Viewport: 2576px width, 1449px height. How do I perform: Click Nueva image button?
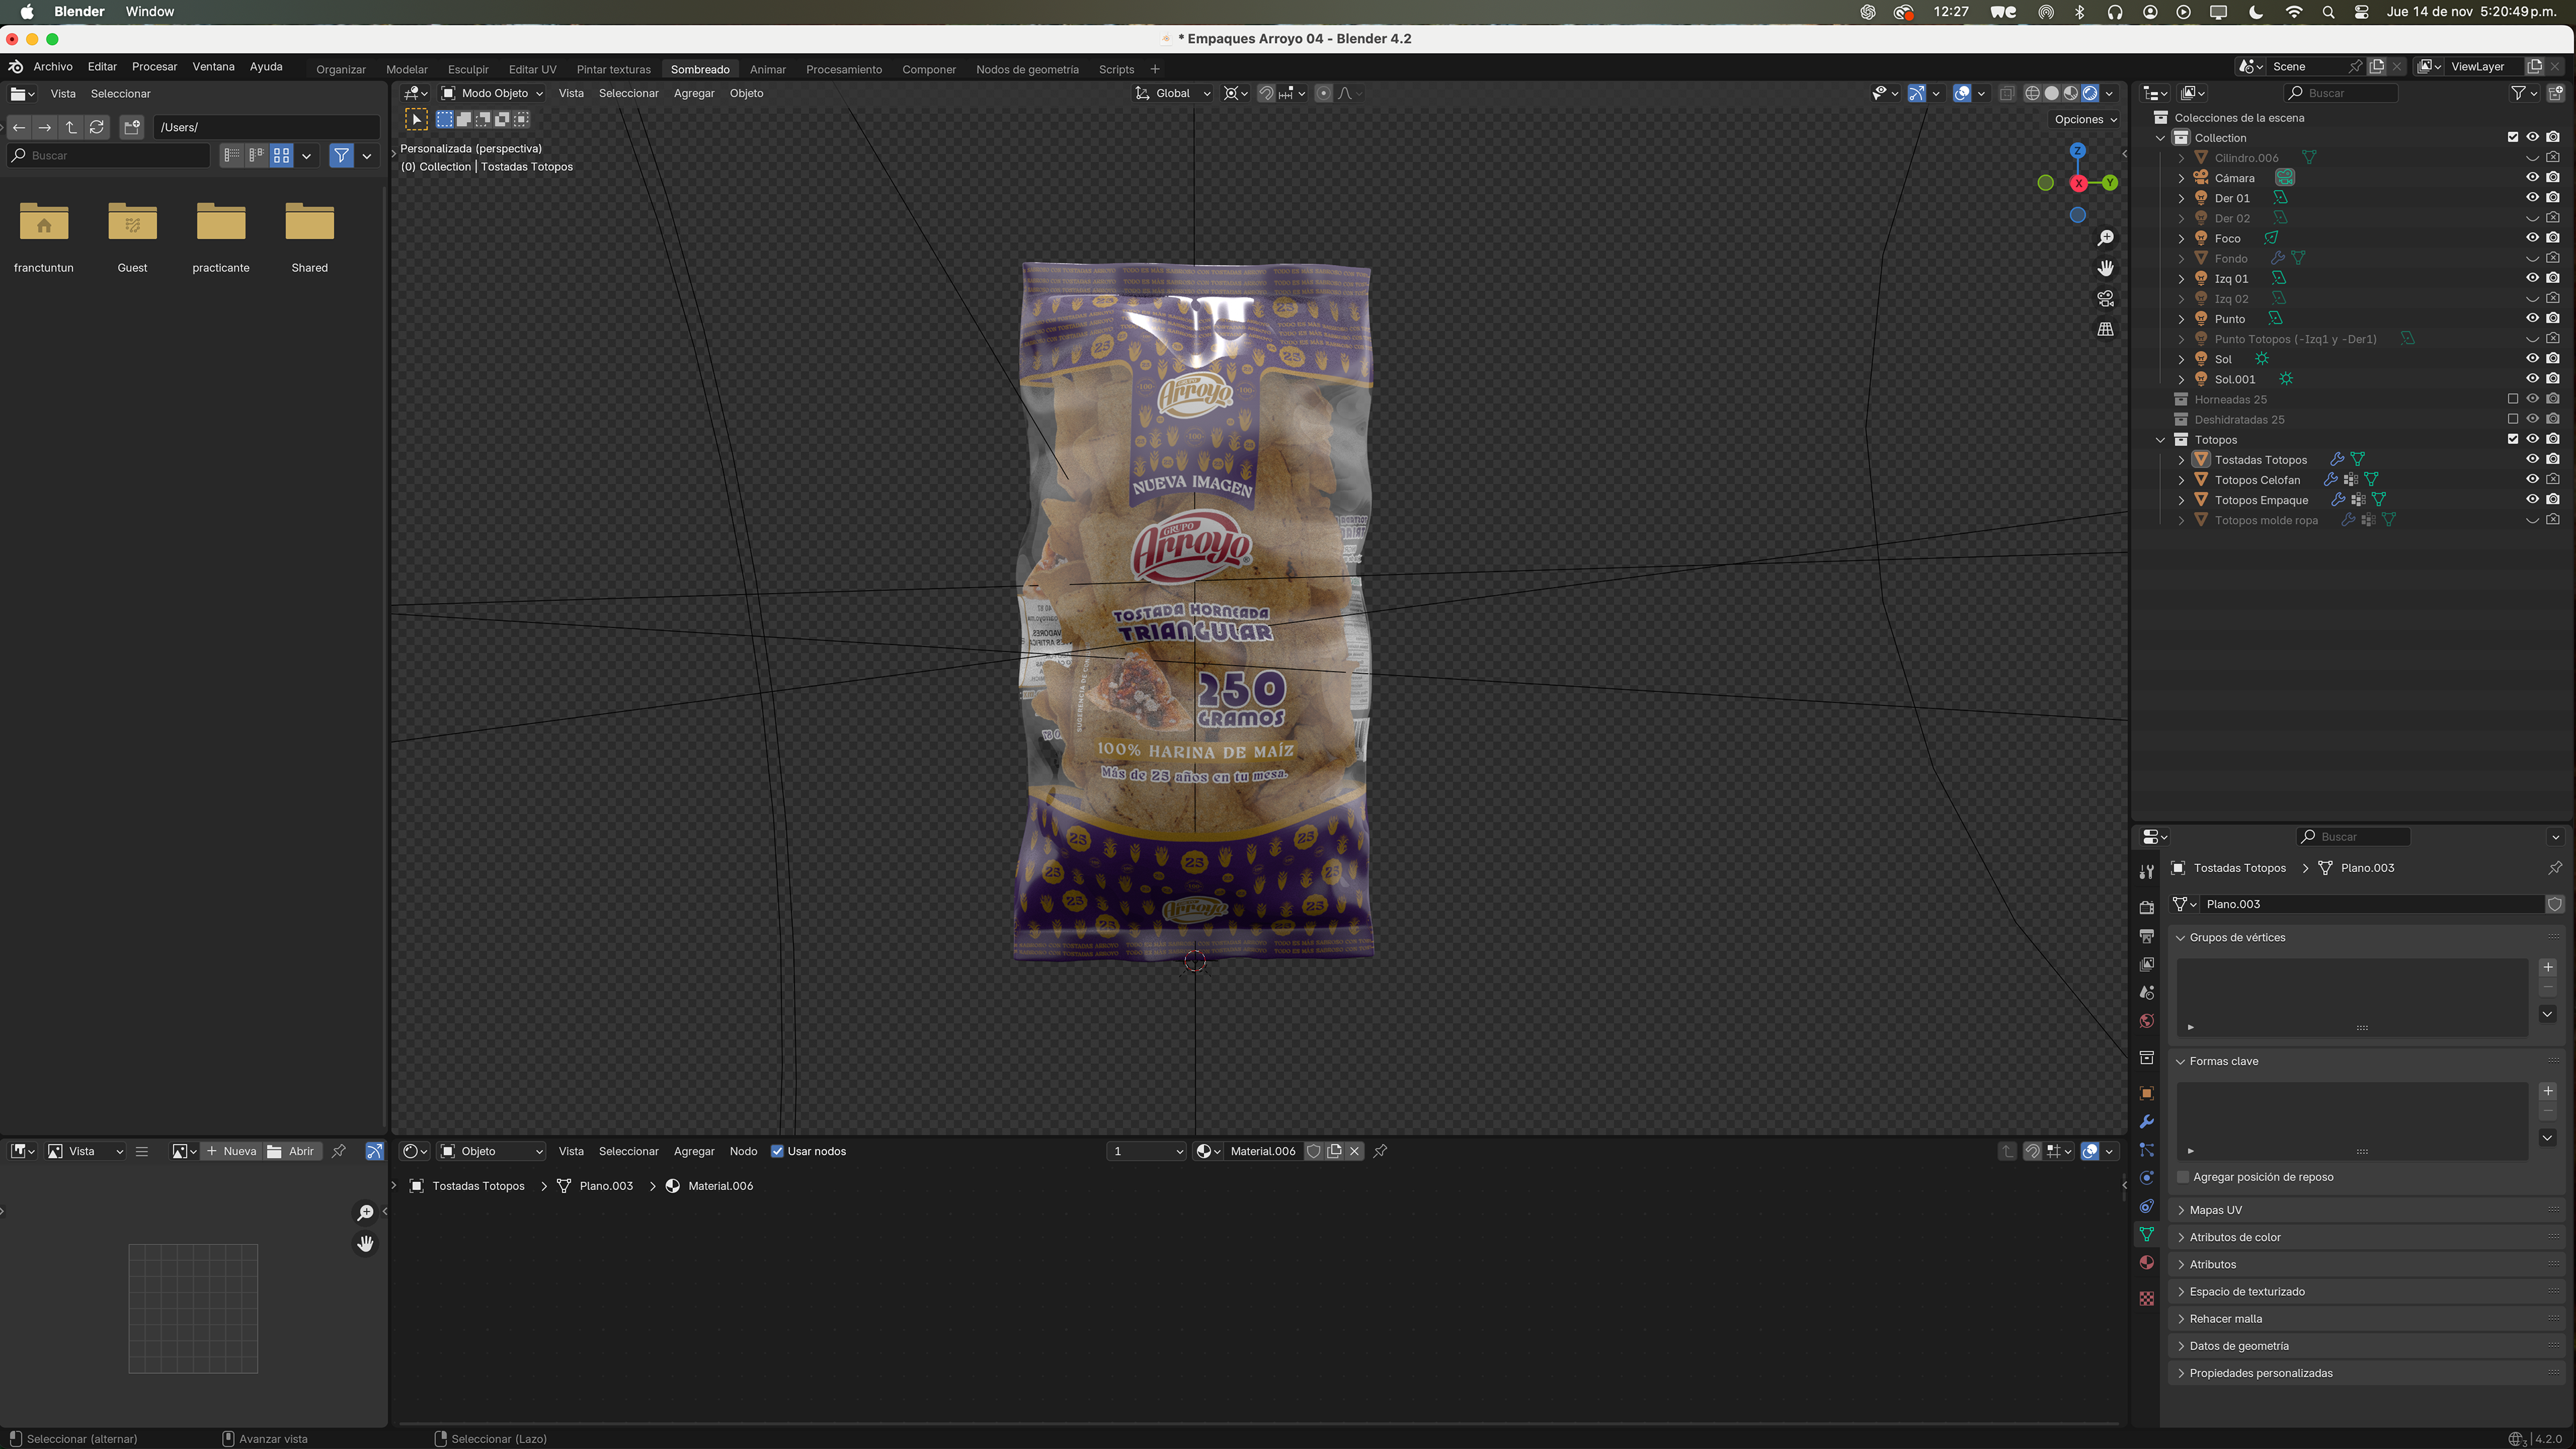pyautogui.click(x=232, y=1151)
